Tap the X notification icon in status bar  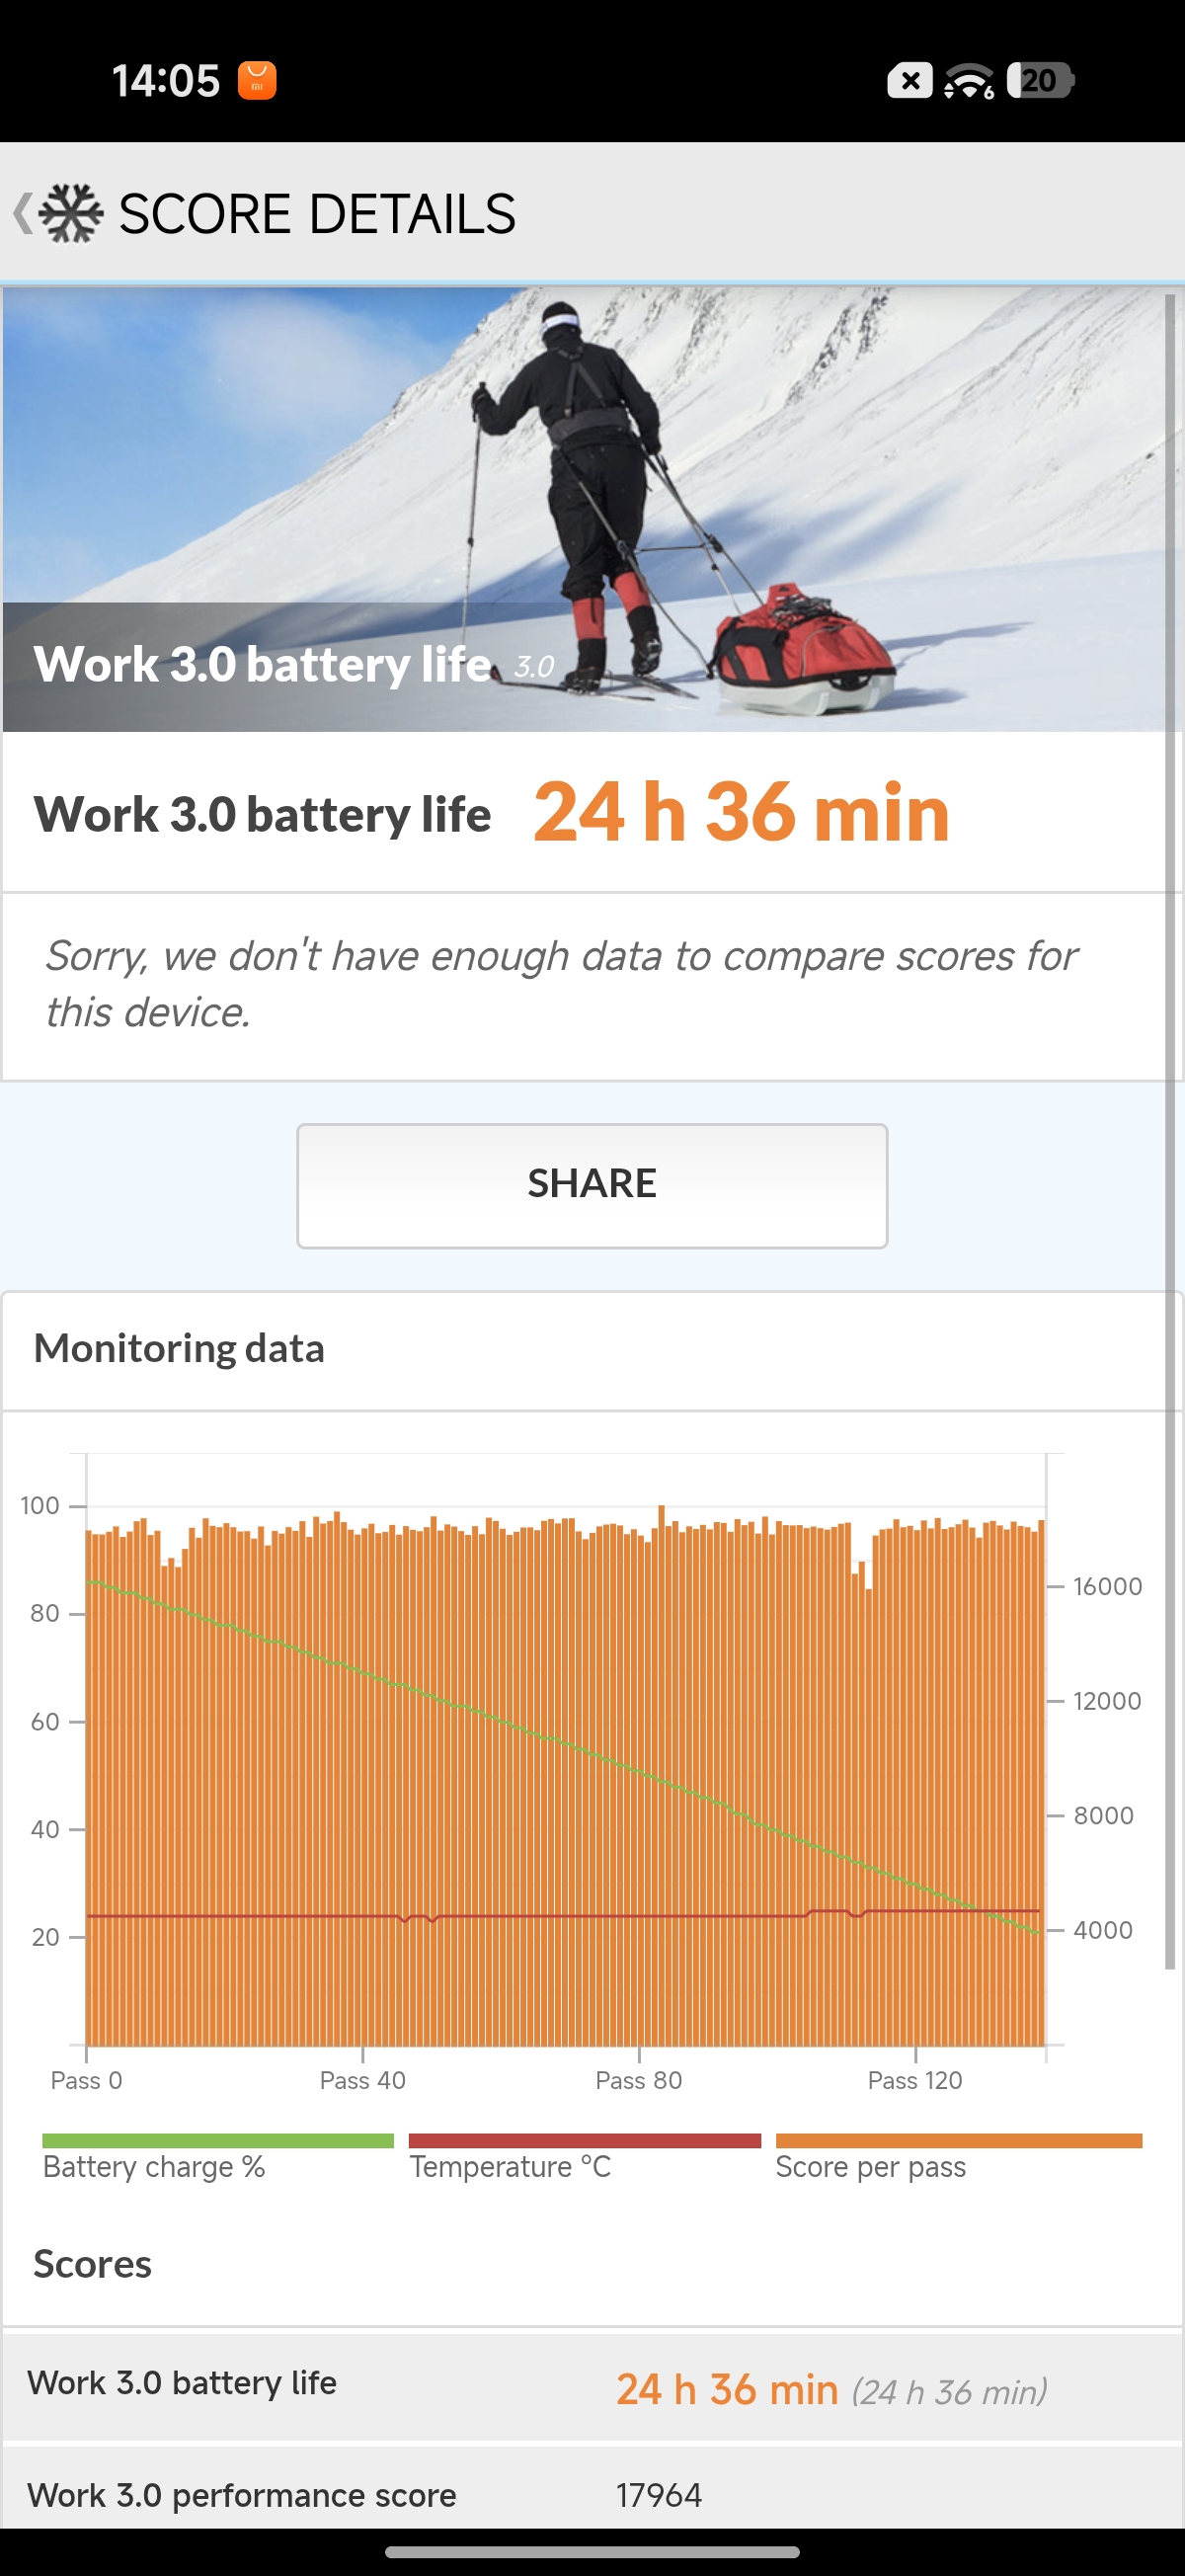pos(909,81)
